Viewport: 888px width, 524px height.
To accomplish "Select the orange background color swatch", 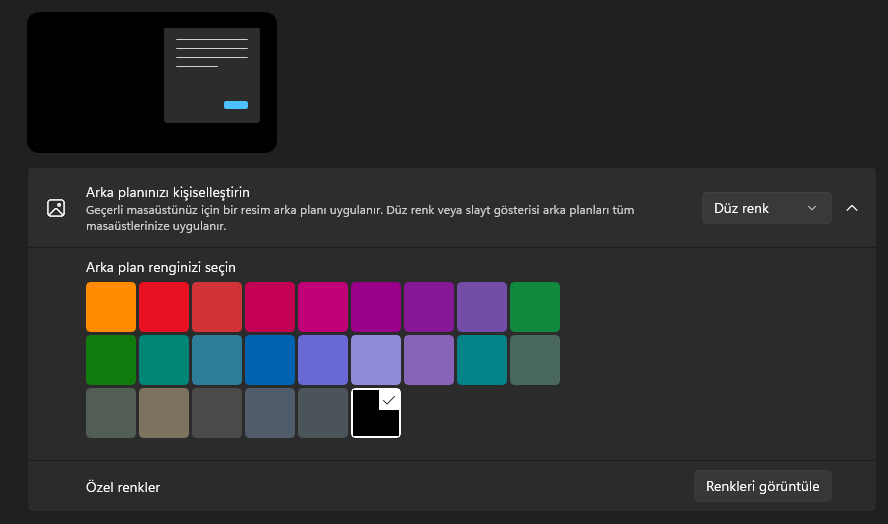I will pyautogui.click(x=111, y=307).
